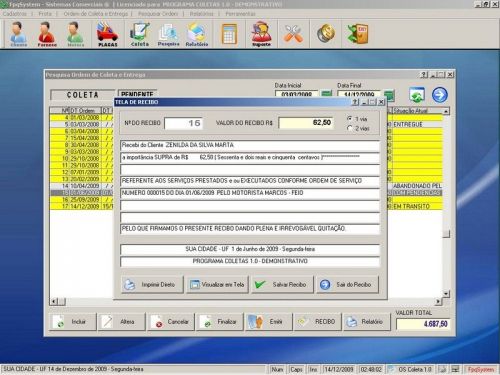The image size is (500, 375).
Task: Click the Cancelar button
Action: [x=171, y=322]
